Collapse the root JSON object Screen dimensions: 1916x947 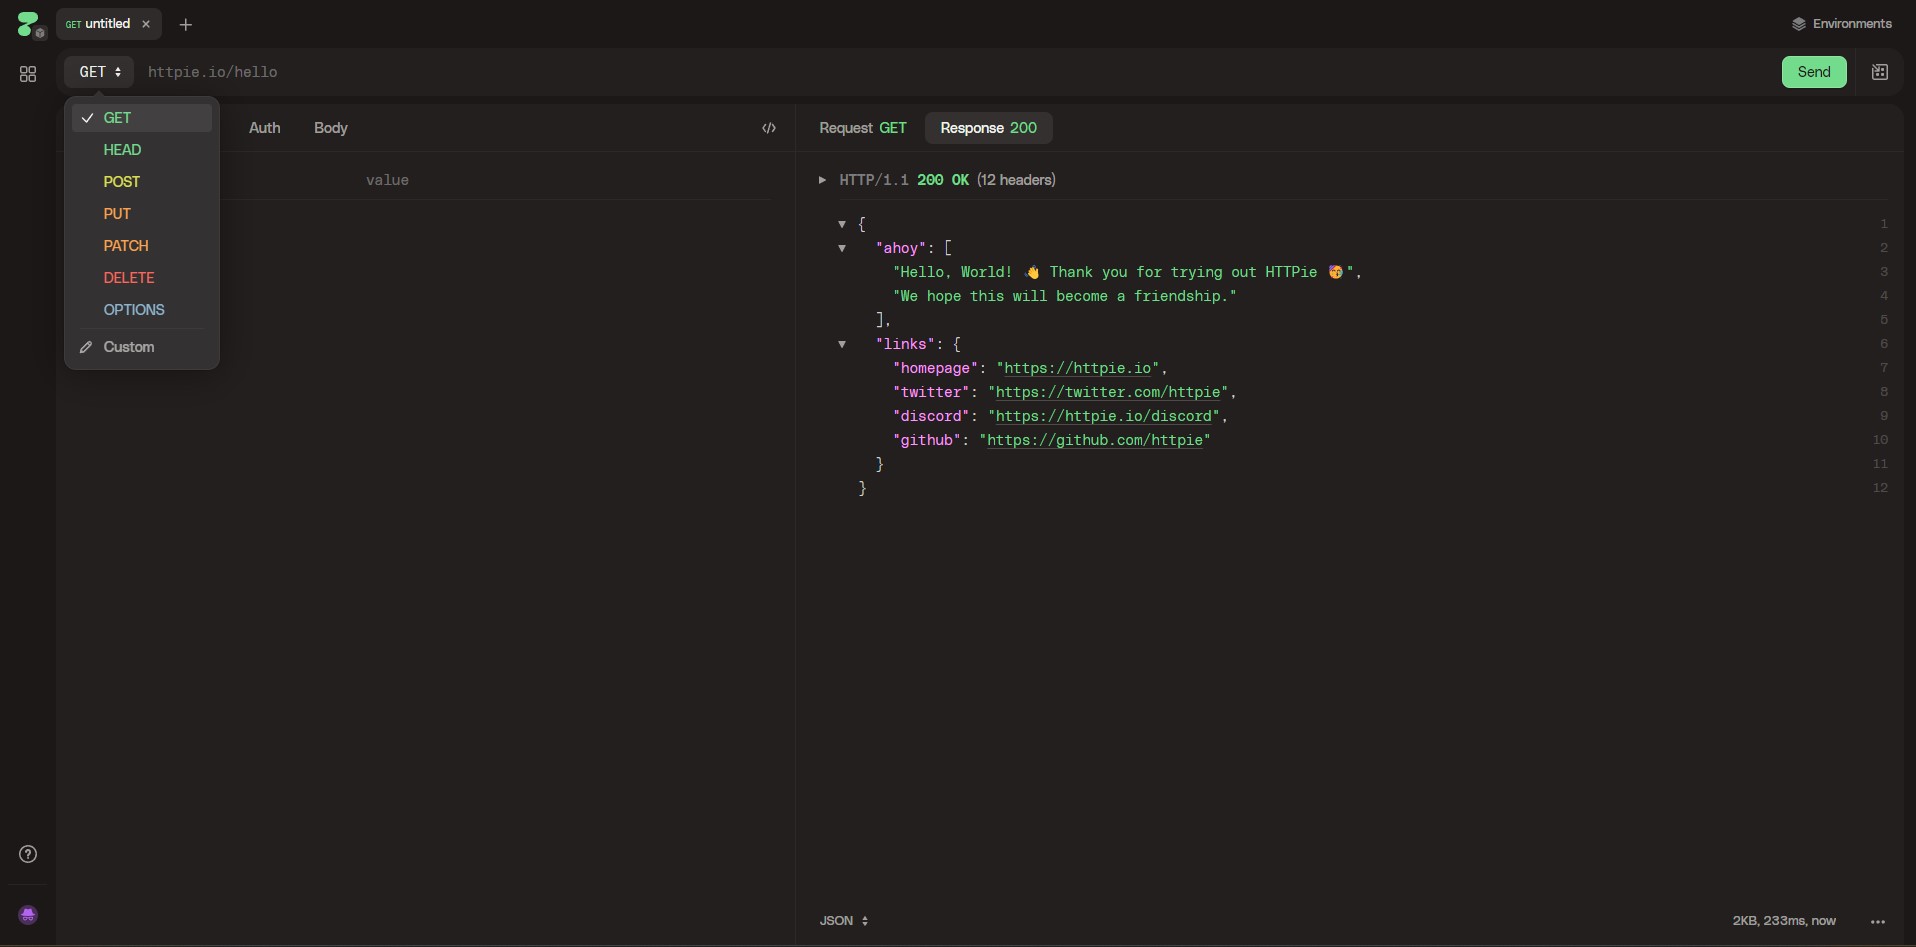[842, 224]
